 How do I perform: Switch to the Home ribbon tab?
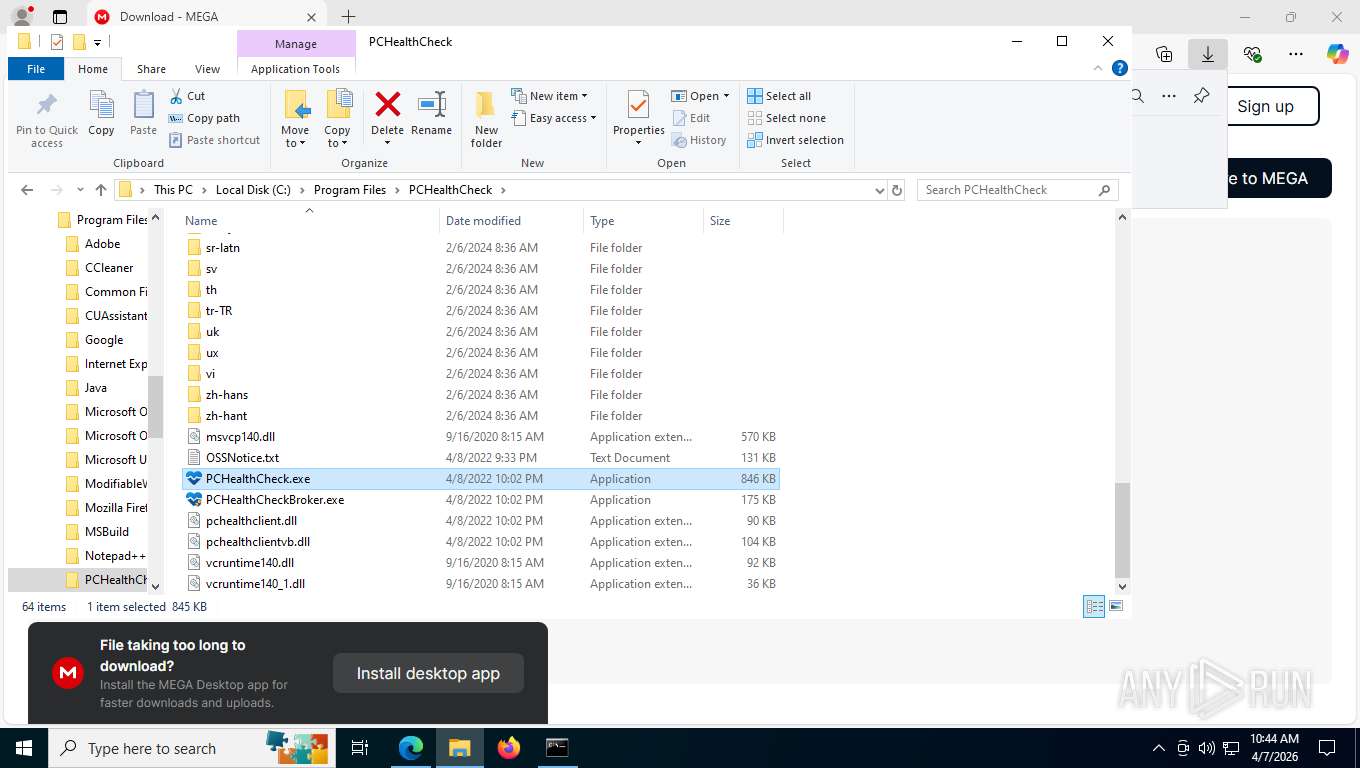[x=93, y=69]
